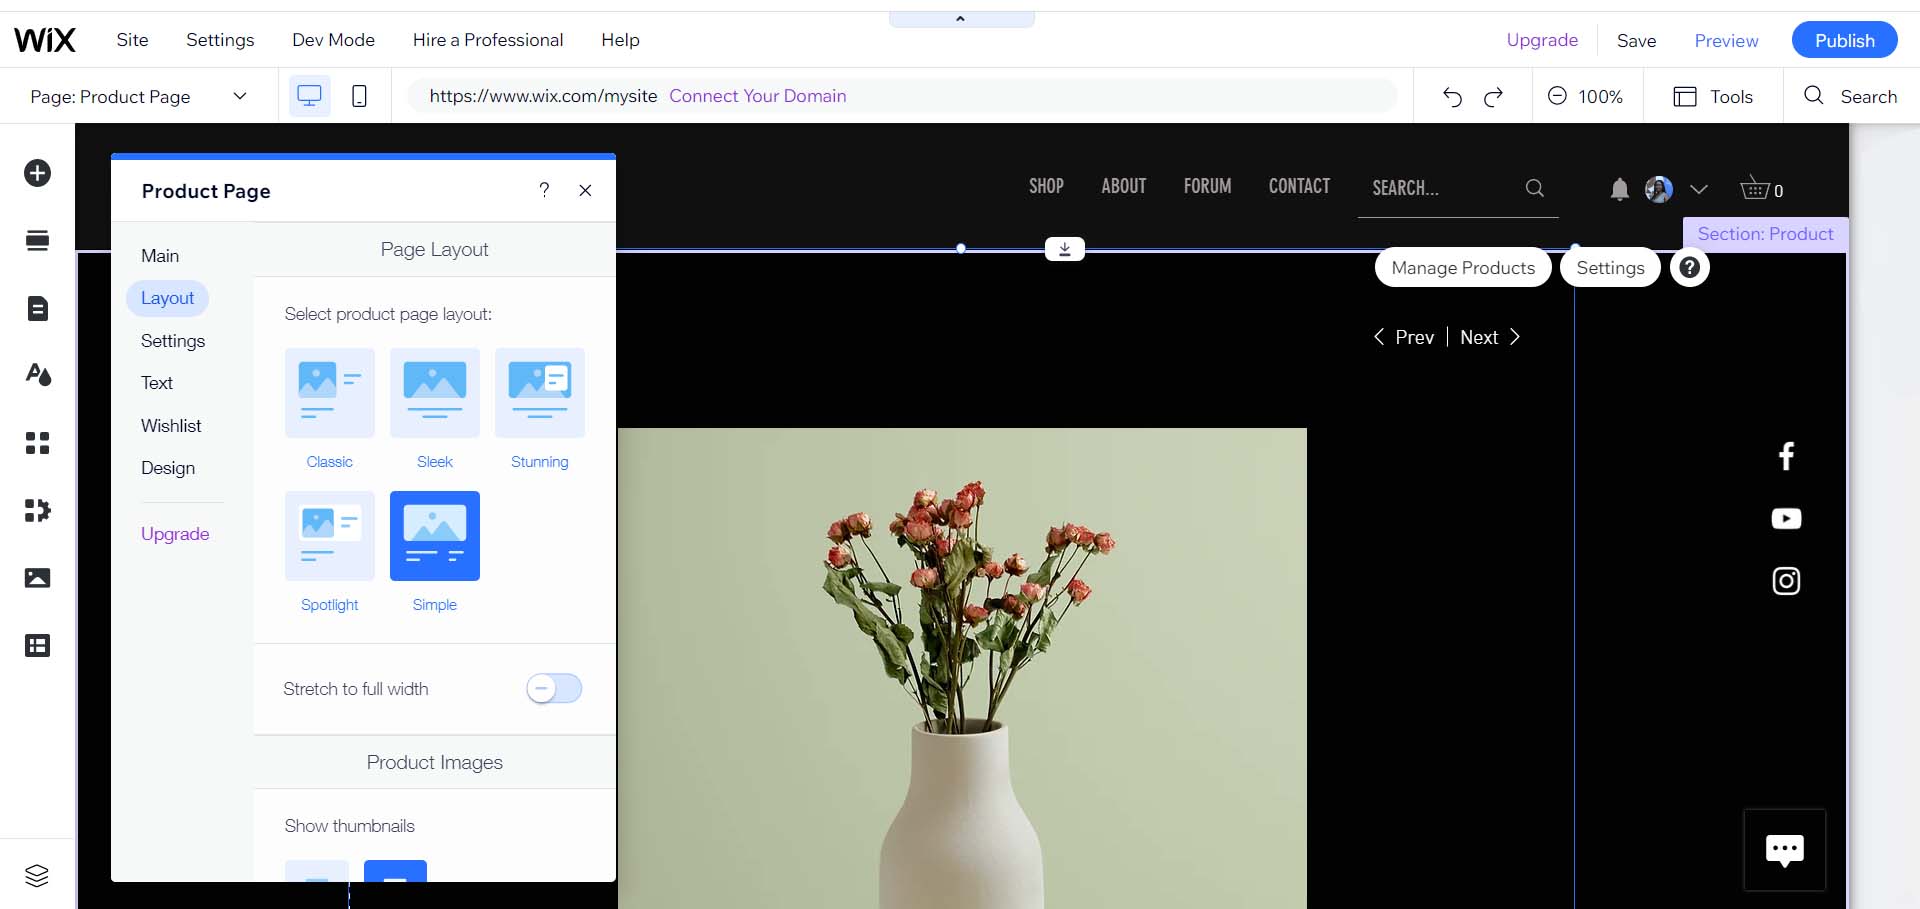1920x909 pixels.
Task: Switch to mobile editor view
Action: click(359, 95)
